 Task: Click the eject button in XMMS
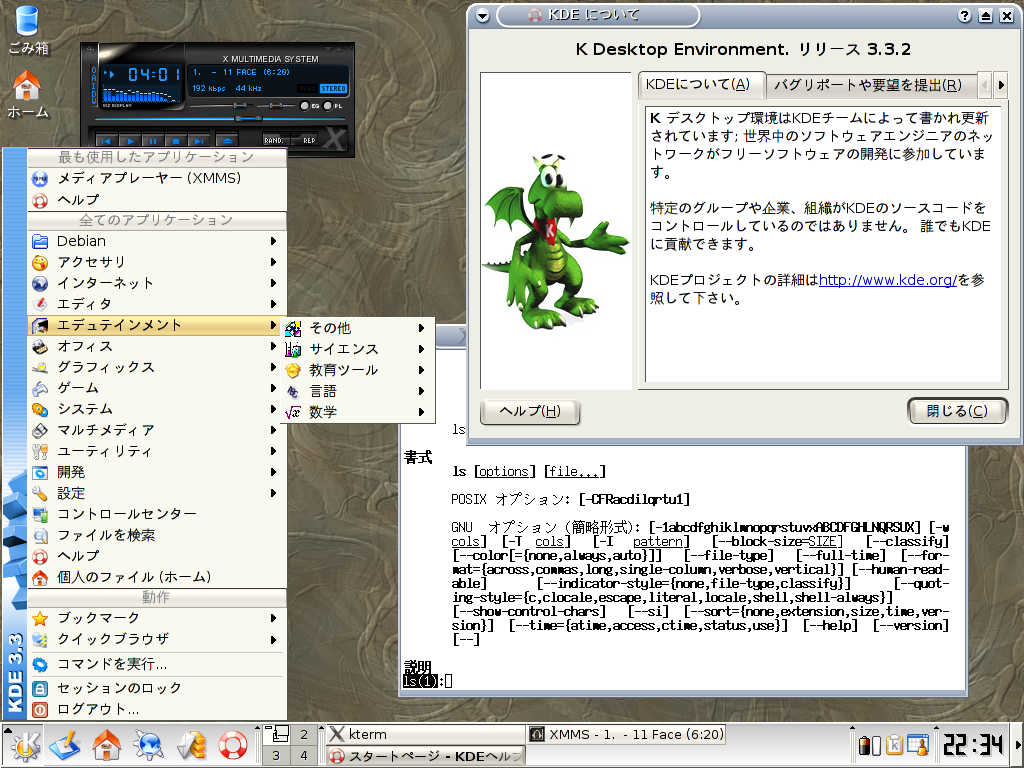pos(226,140)
